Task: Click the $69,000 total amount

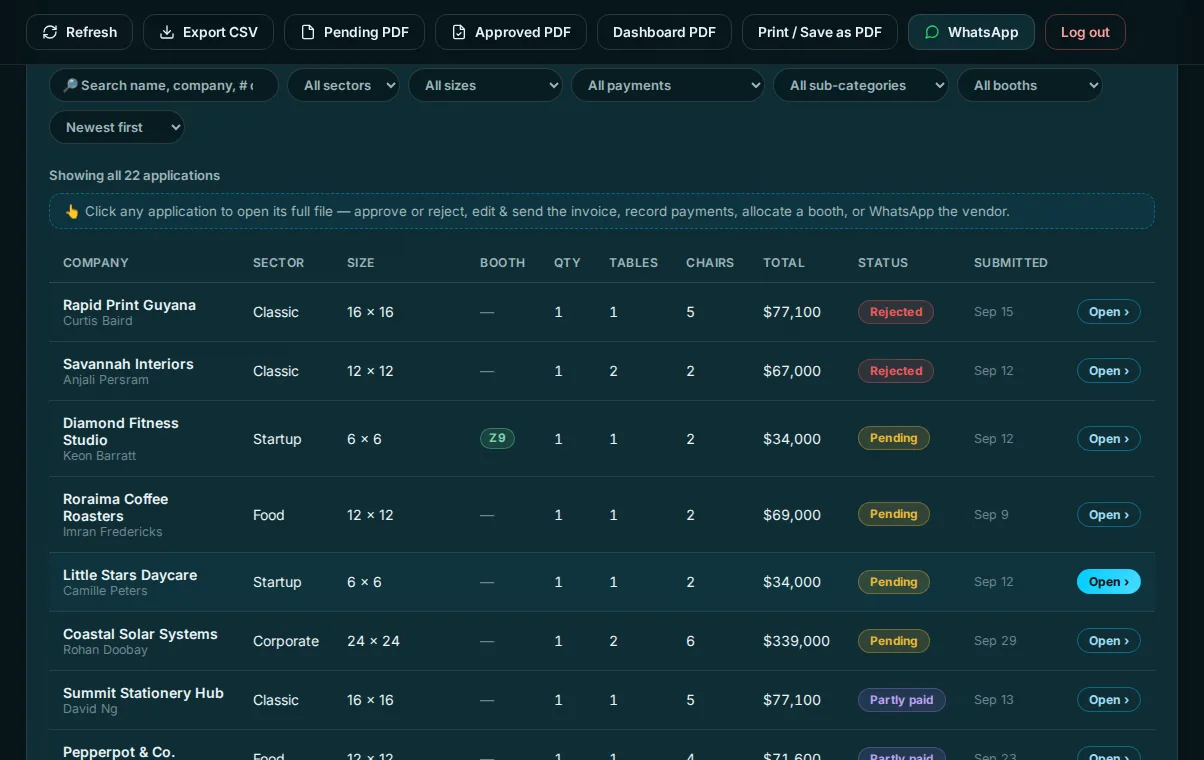Action: (792, 515)
